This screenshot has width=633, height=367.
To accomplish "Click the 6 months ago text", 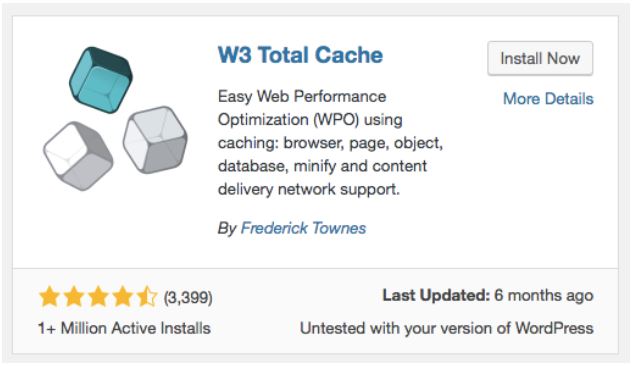I will tap(544, 296).
